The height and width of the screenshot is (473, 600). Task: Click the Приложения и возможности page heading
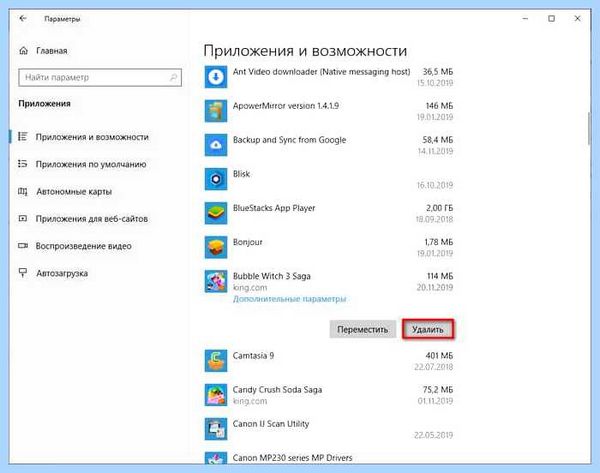(x=305, y=51)
